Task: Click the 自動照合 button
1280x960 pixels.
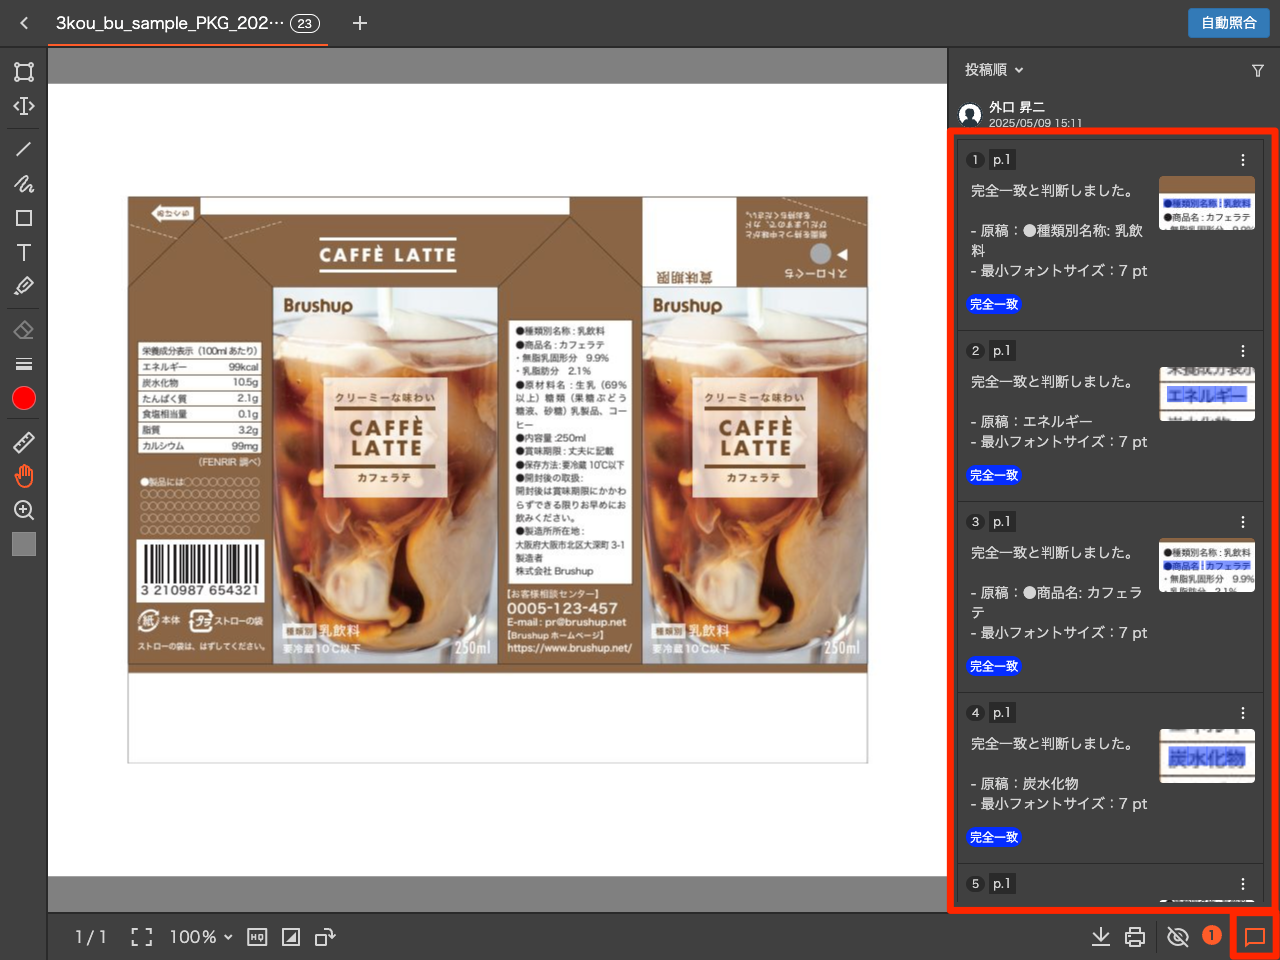Action: [x=1229, y=23]
